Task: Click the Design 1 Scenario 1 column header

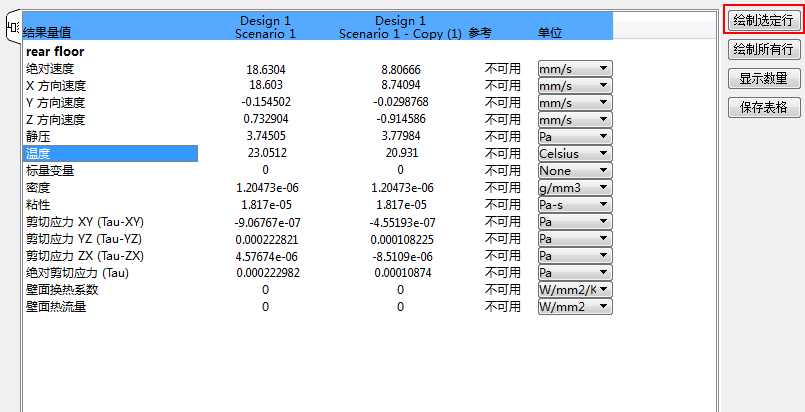Action: tap(265, 27)
